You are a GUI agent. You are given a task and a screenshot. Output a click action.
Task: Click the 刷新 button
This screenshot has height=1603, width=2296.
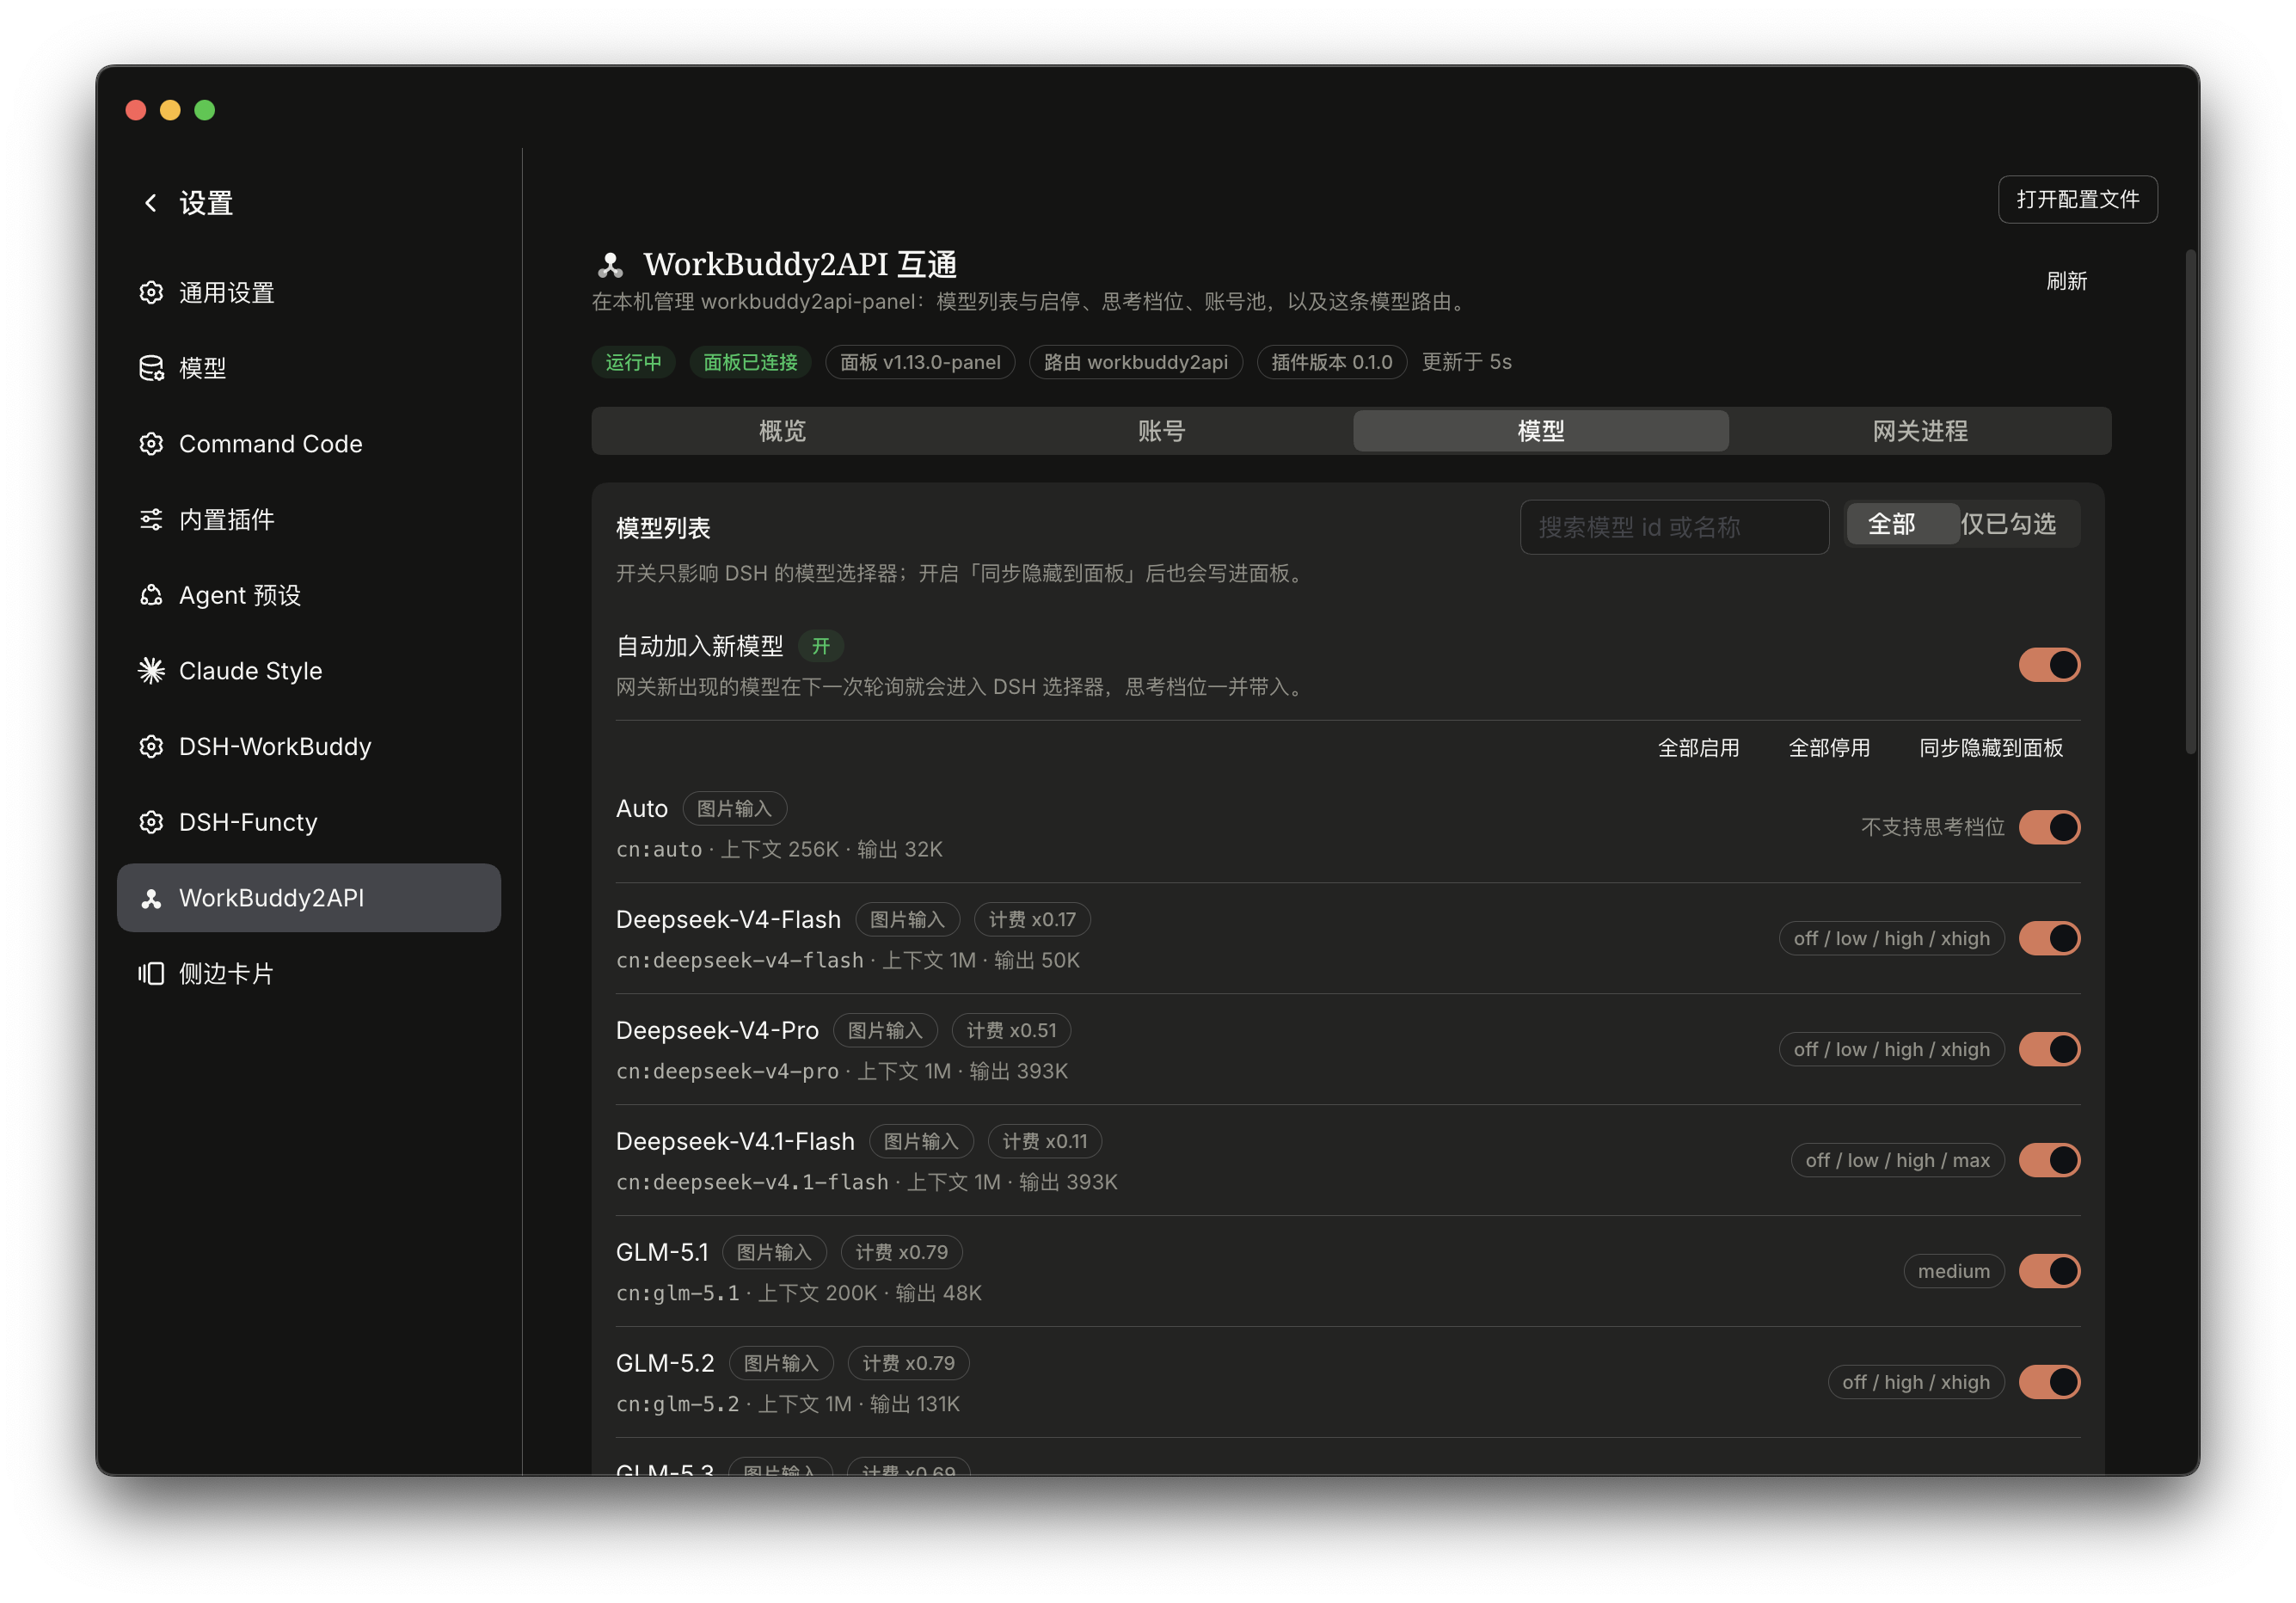2066,281
